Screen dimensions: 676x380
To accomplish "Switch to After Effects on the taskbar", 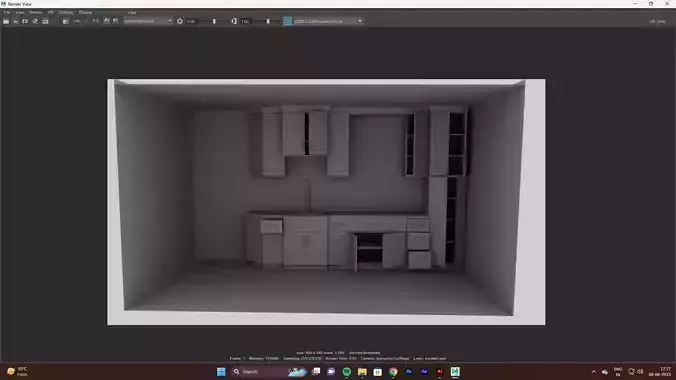I will (x=424, y=371).
